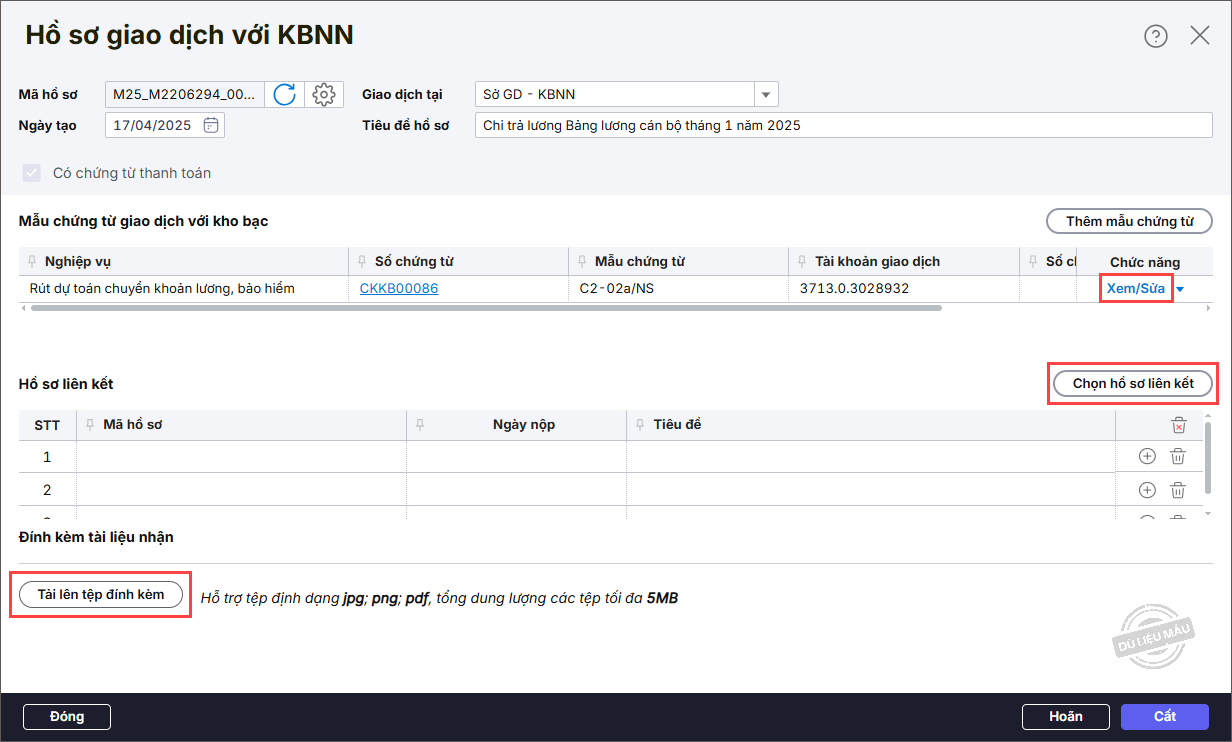
Task: Open voucher link CKKB00086
Action: tap(398, 289)
